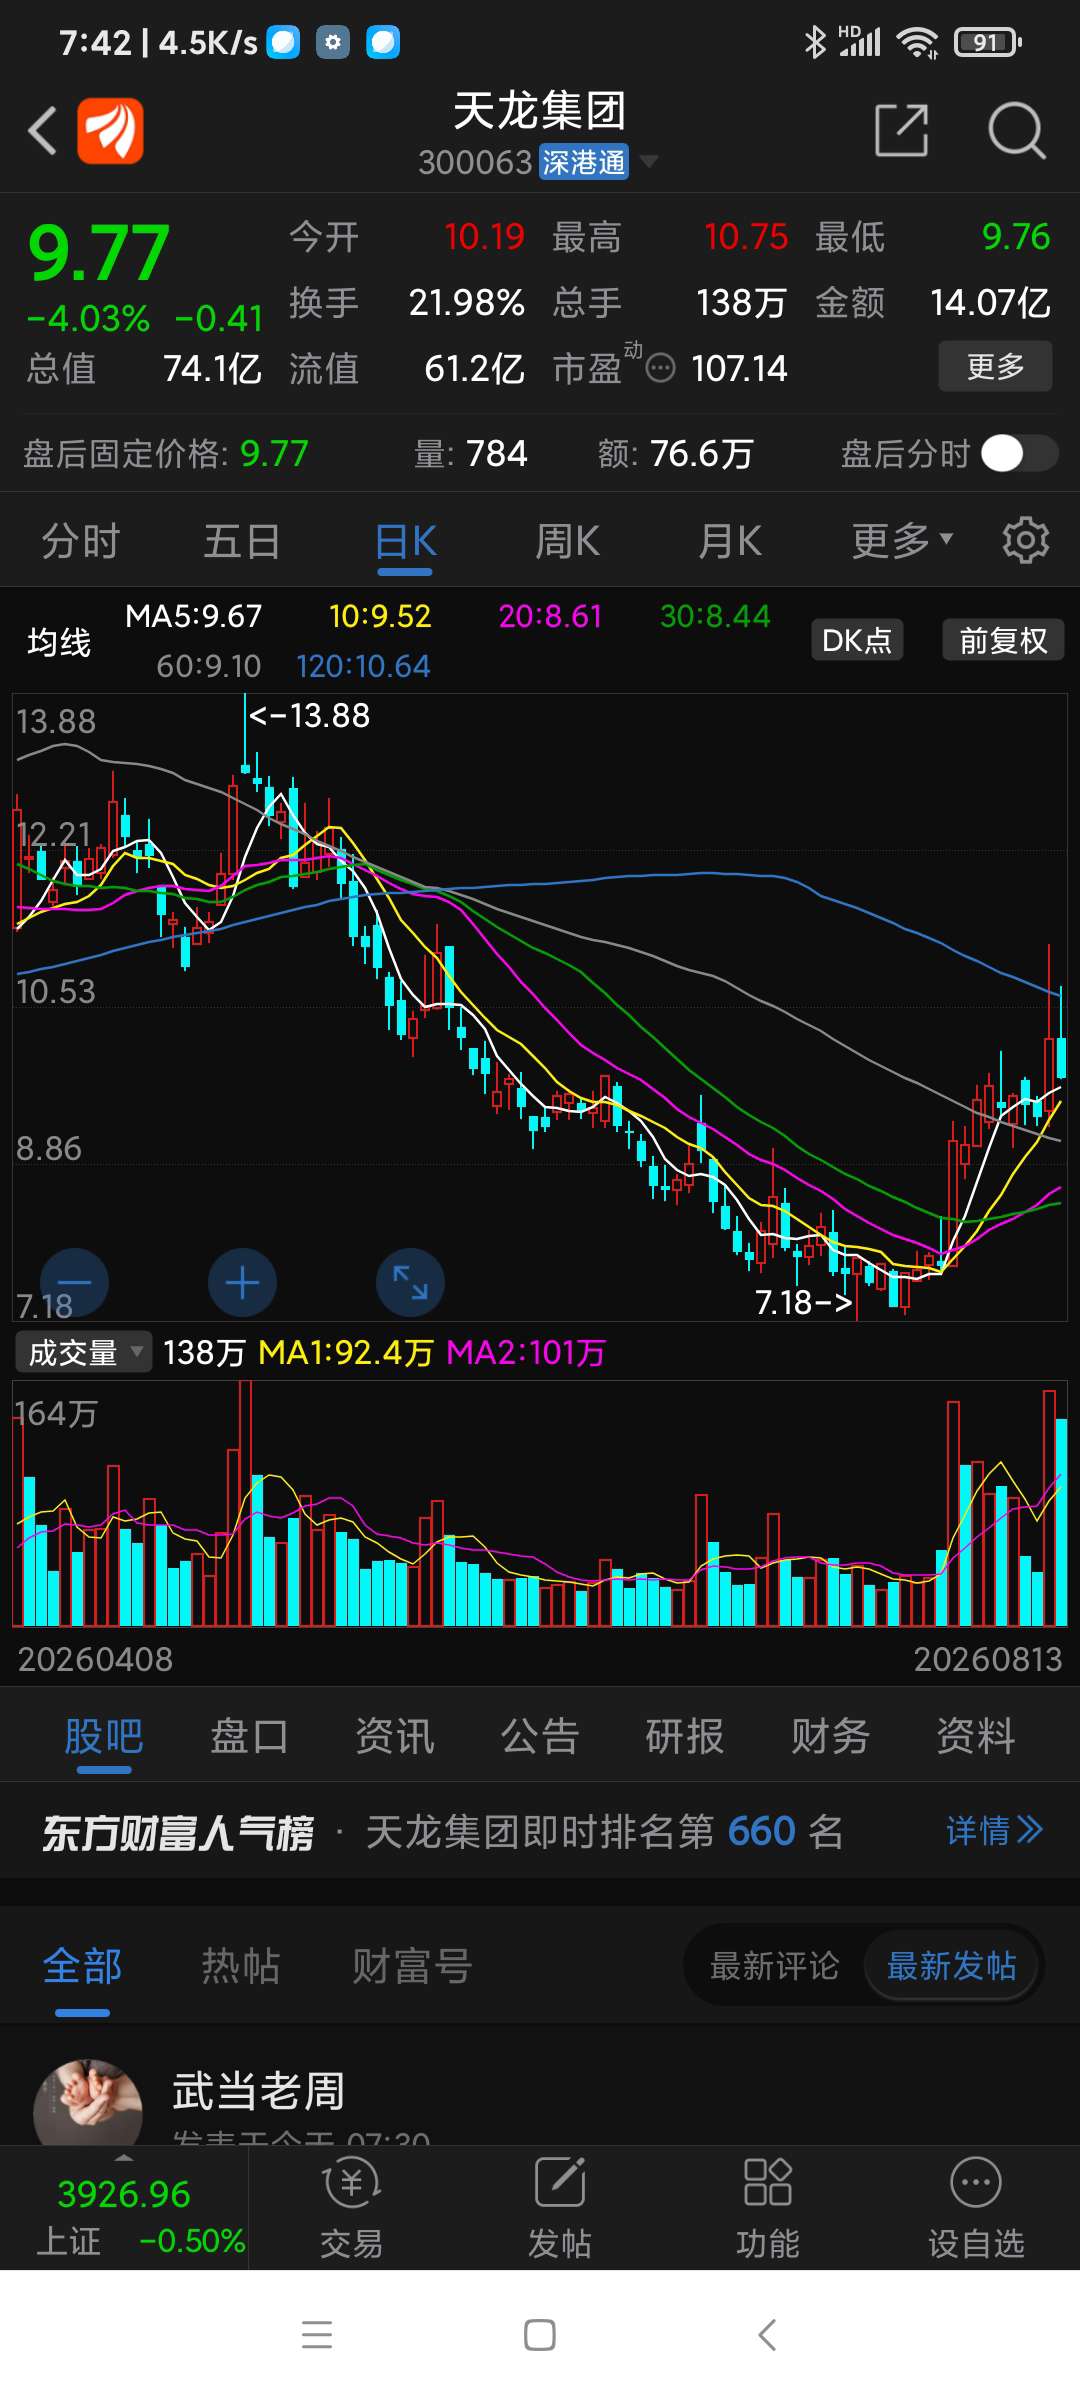Screen dimensions: 1080x2400
Task: Tap 30:8.44 green average value
Action: [x=715, y=616]
